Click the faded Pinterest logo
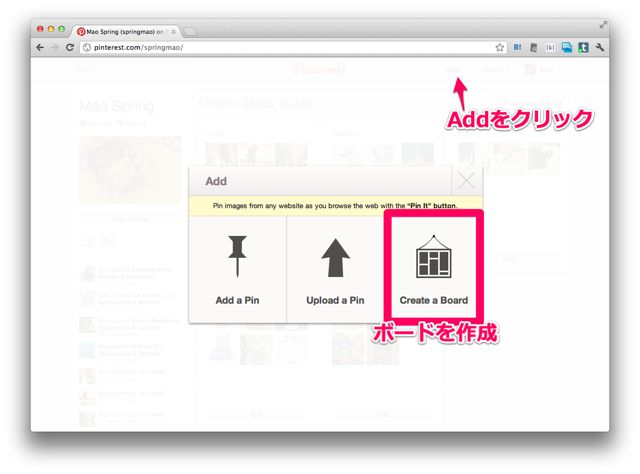Viewport: 640px width, 474px height. click(x=319, y=69)
